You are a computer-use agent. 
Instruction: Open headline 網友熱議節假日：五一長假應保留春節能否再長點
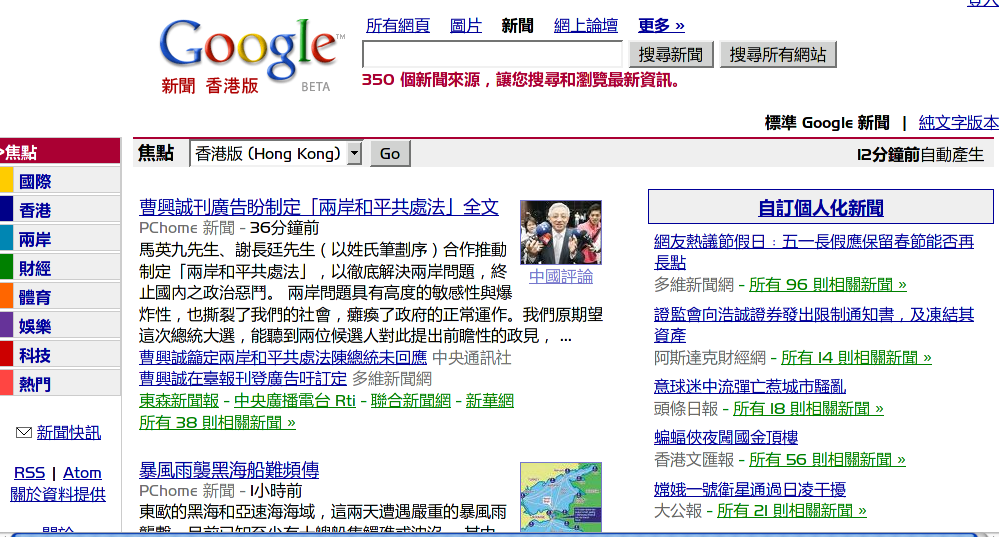click(x=814, y=252)
